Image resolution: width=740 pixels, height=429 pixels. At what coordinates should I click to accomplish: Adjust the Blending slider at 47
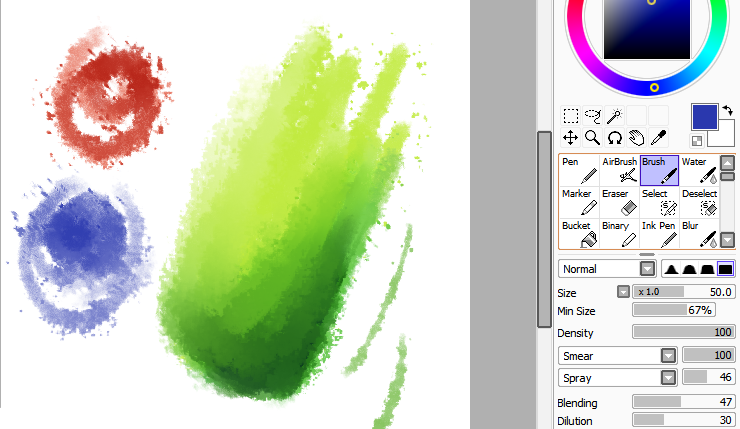pos(684,402)
